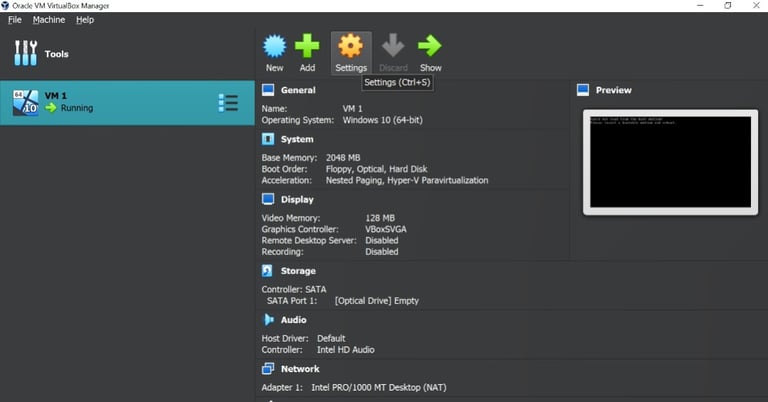Open Settings with the gear icon
Screen dimensions: 768x402
click(x=351, y=46)
